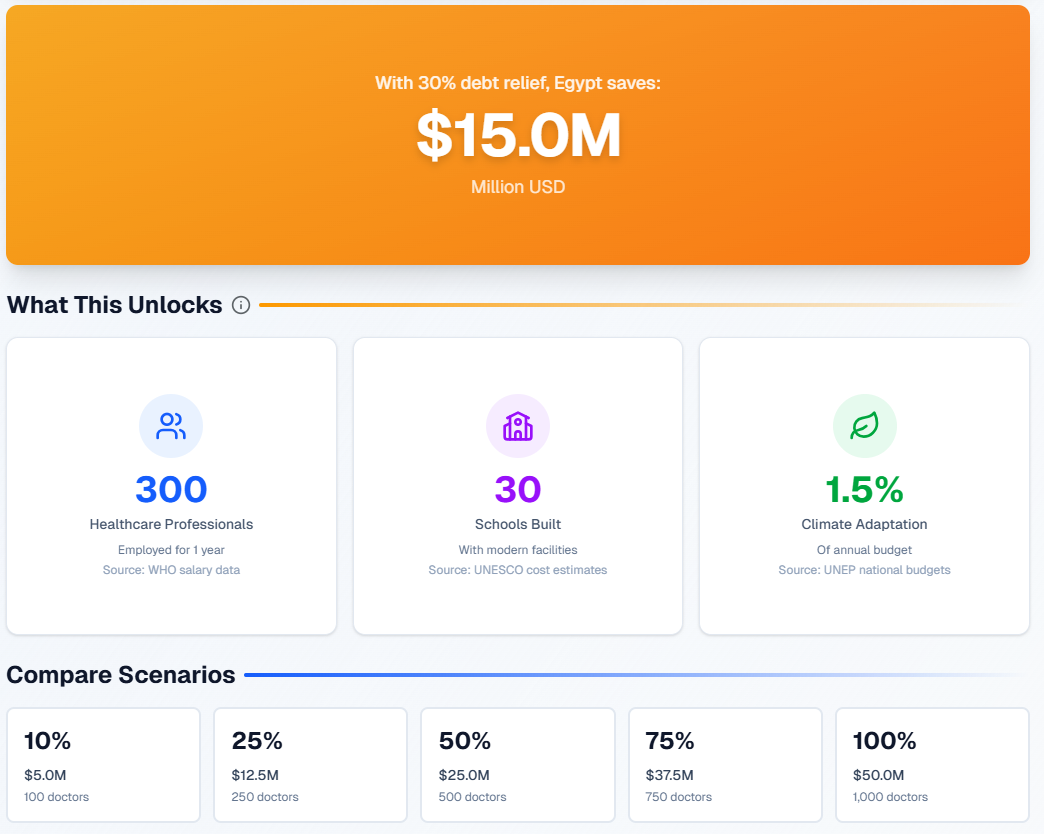
Task: Choose the 50% scenario with 500 doctors
Action: [x=517, y=765]
